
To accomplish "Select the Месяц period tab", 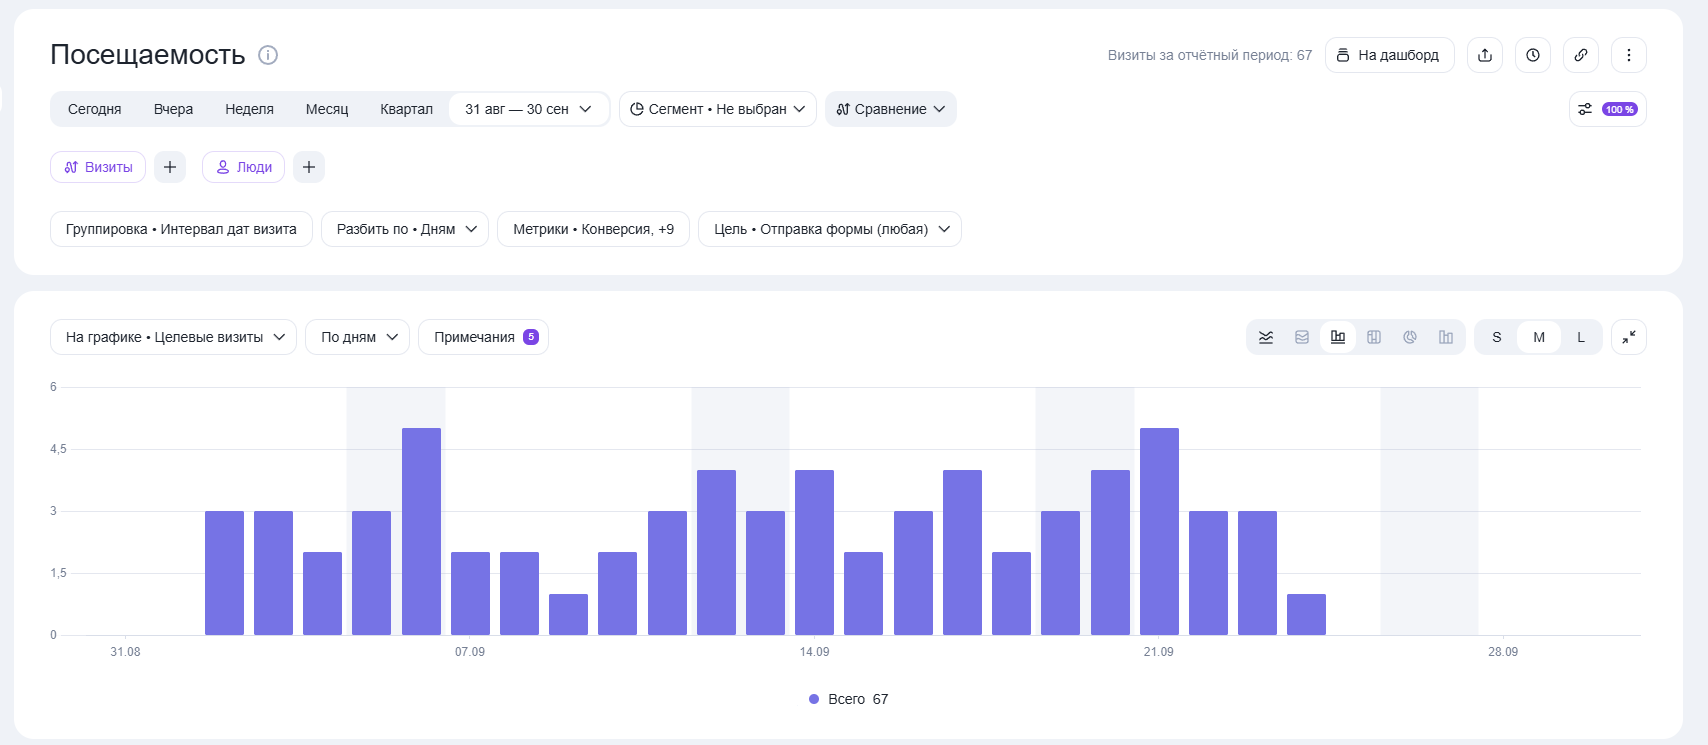I will point(327,109).
